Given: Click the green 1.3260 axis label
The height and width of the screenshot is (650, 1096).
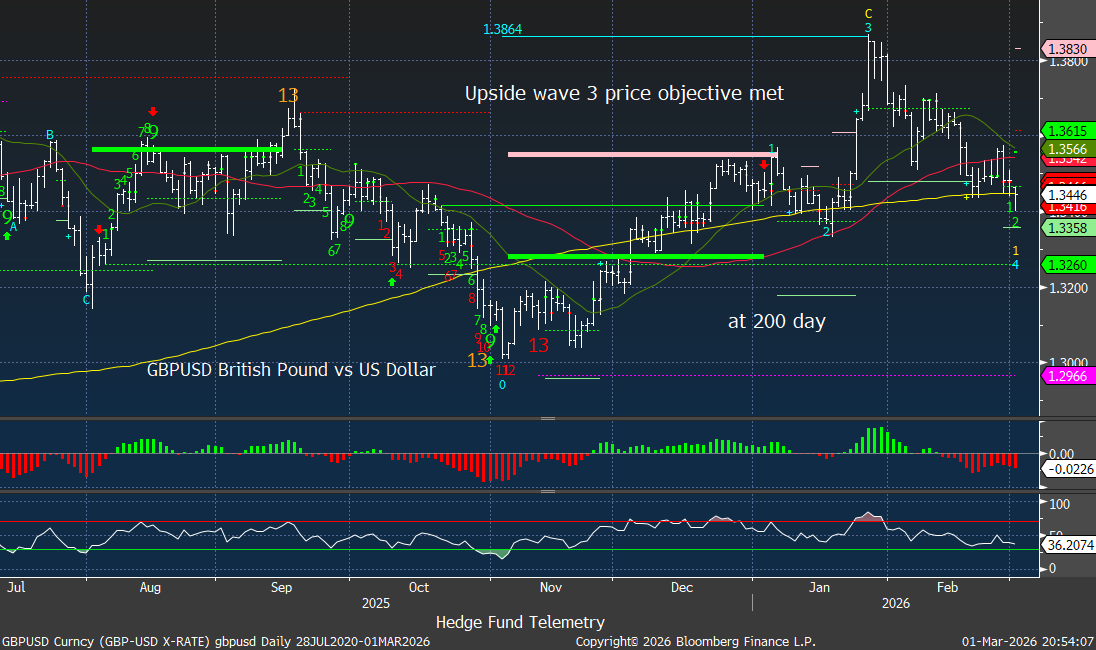Looking at the screenshot, I should coord(1066,265).
